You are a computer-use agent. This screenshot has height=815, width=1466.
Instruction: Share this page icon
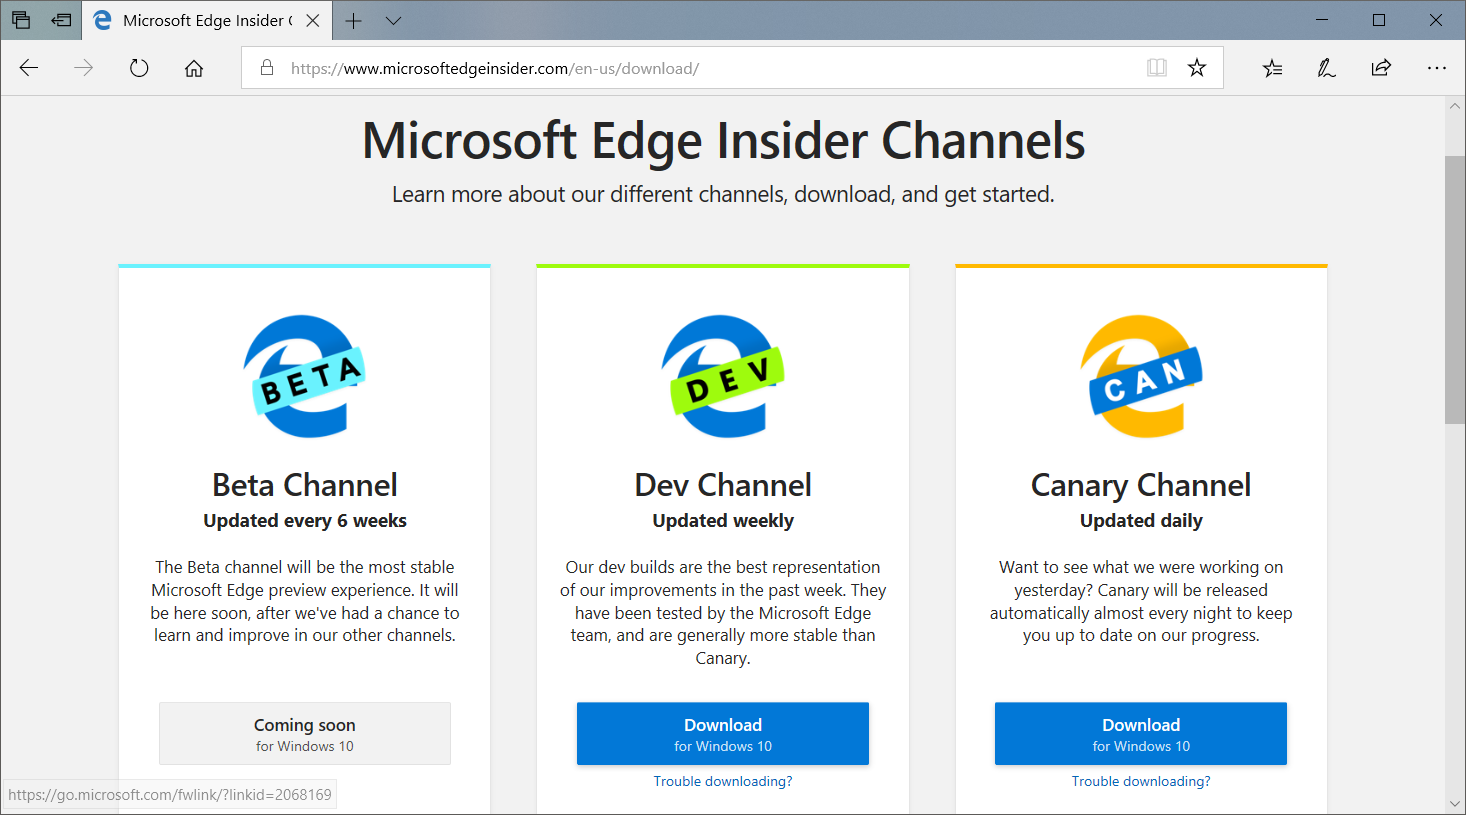coord(1381,68)
